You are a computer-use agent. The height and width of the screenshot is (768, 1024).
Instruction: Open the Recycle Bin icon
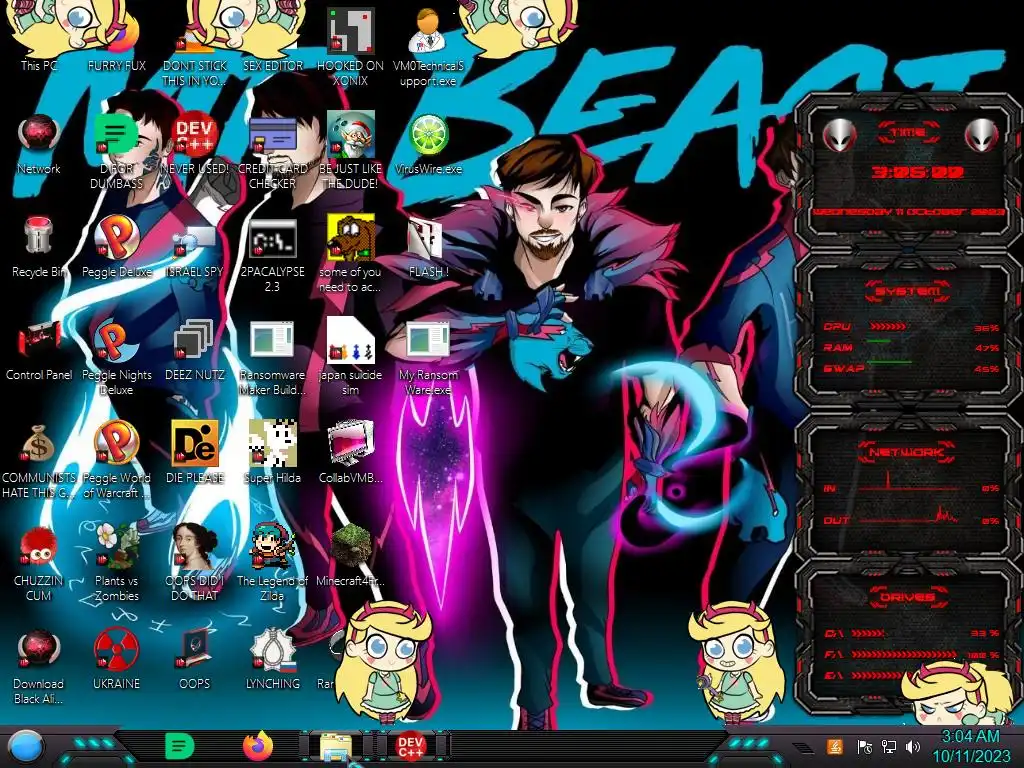39,247
